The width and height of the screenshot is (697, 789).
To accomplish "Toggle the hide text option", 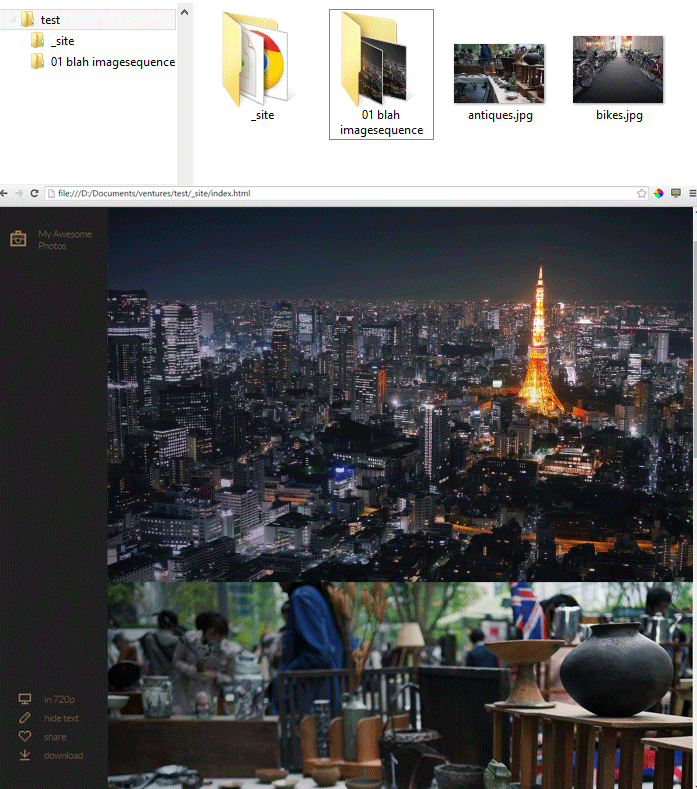I will click(61, 718).
